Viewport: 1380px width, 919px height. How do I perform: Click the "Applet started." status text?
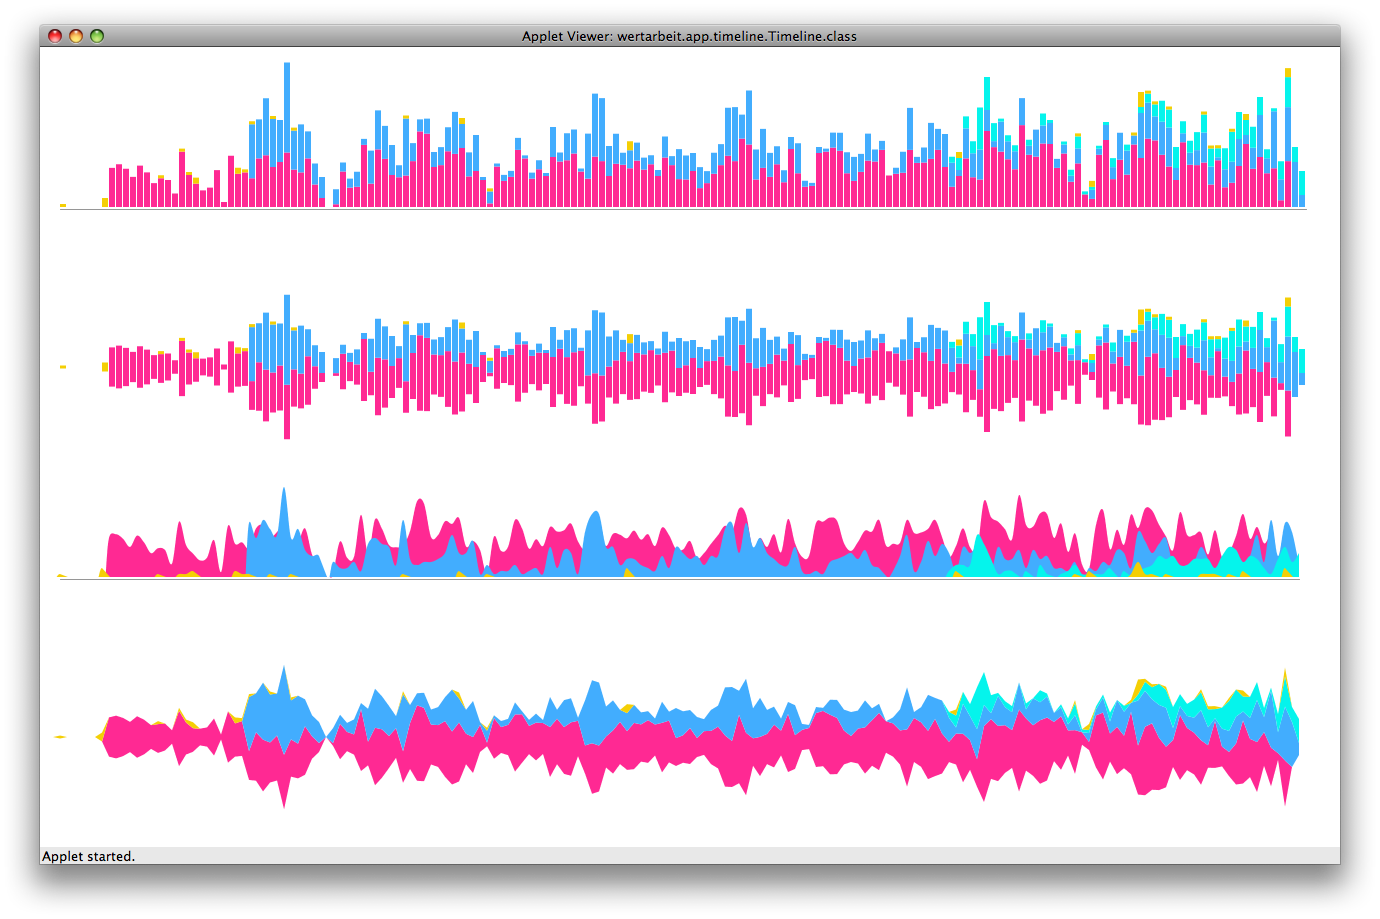click(x=88, y=856)
